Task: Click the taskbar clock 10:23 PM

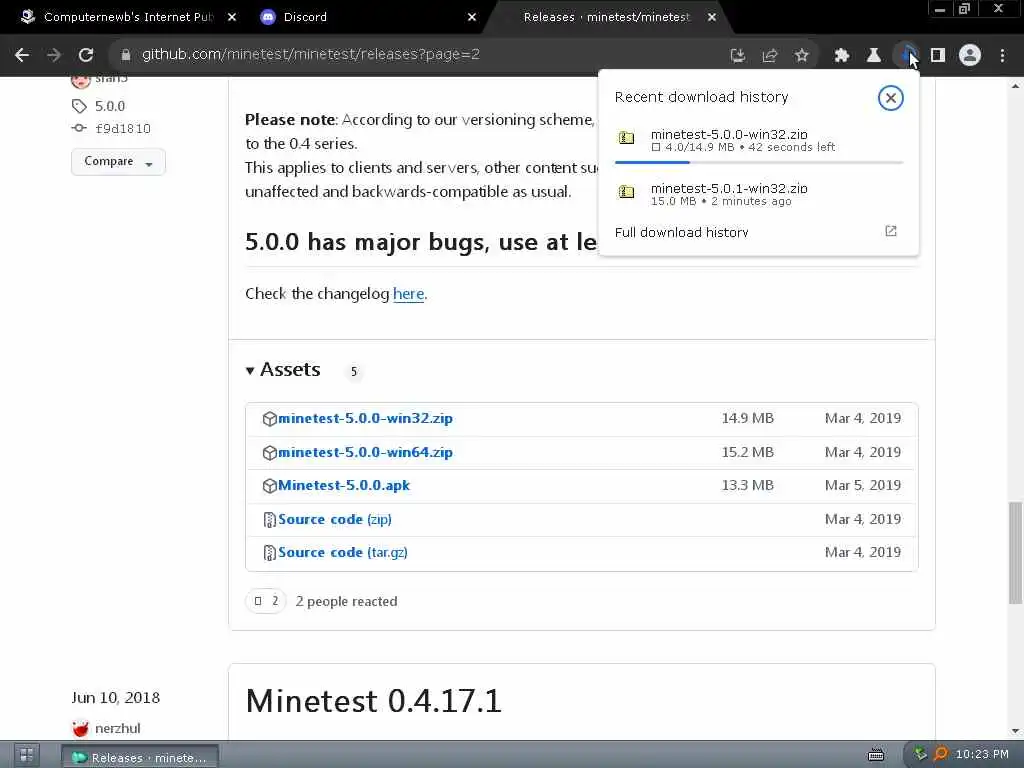Action: (x=982, y=754)
